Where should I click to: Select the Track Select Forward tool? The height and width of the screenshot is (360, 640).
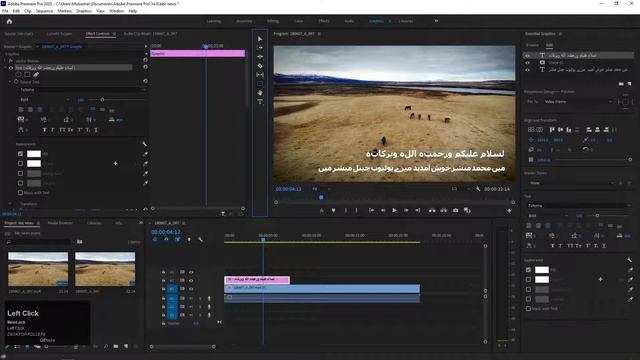pyautogui.click(x=260, y=48)
